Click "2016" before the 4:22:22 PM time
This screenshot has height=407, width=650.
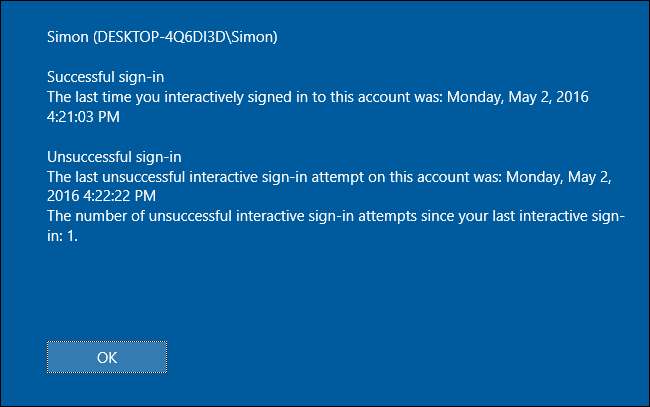pyautogui.click(x=63, y=196)
